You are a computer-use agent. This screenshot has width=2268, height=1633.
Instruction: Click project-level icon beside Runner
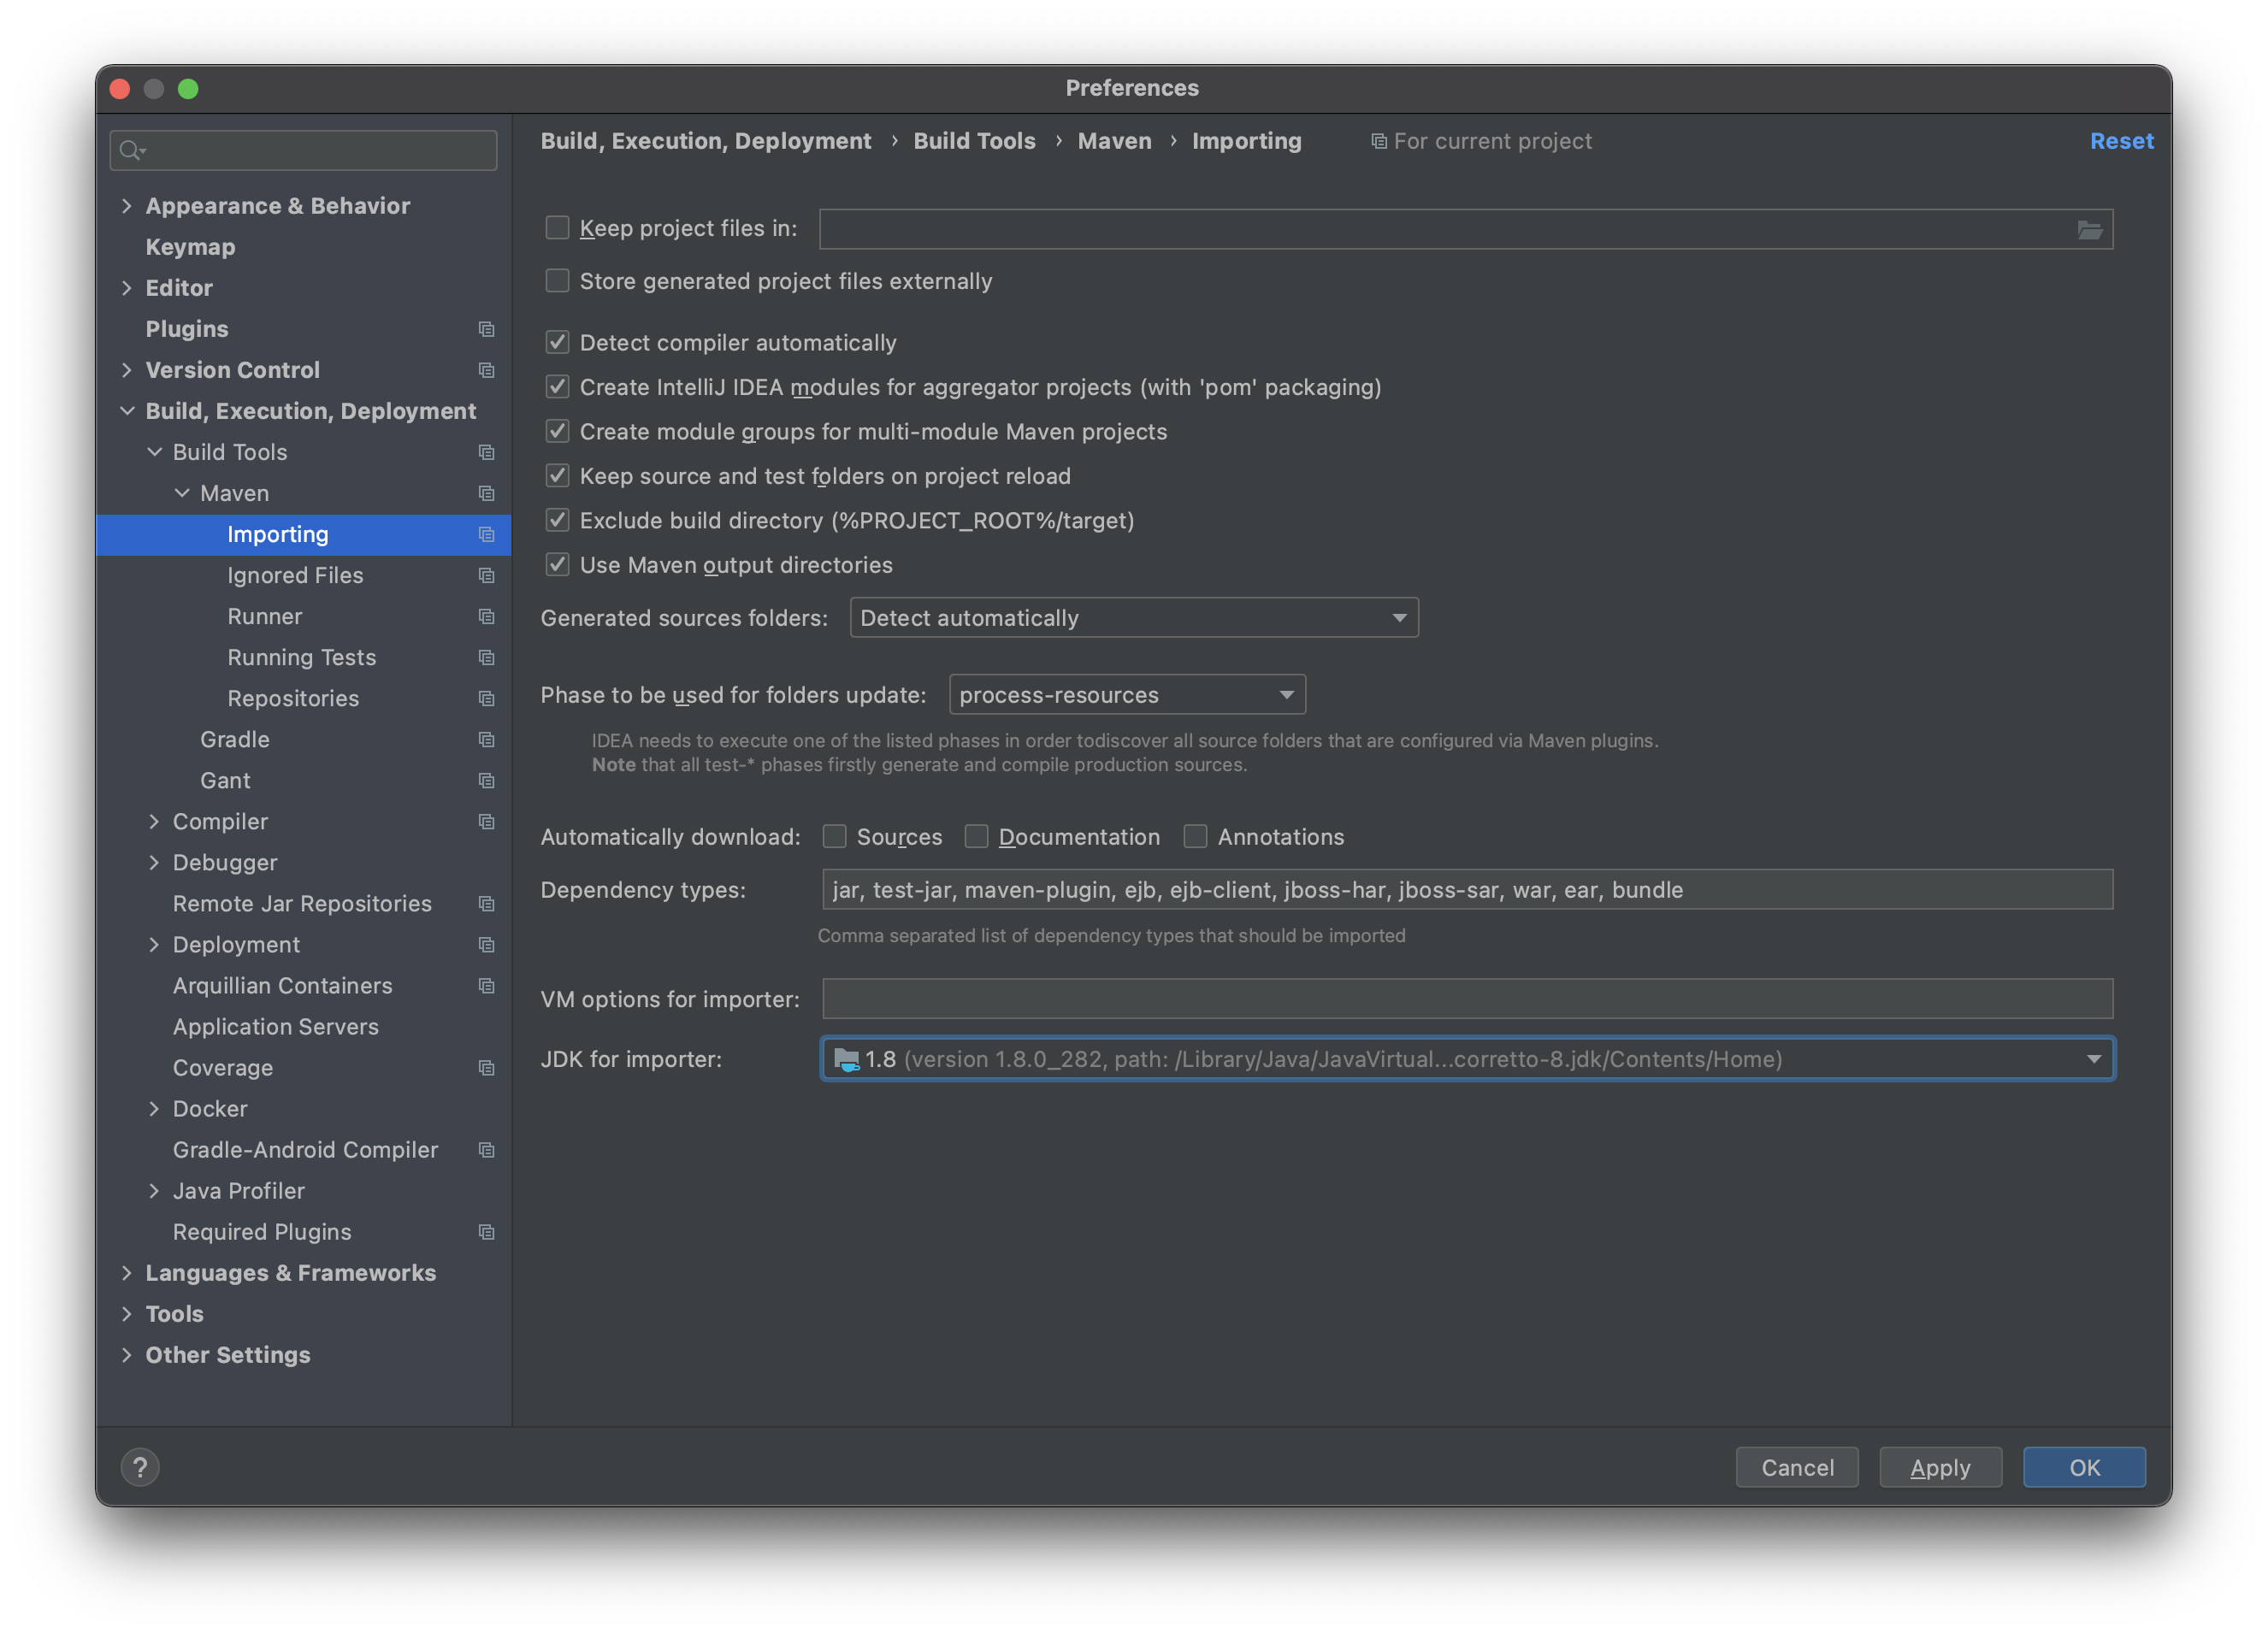[x=486, y=616]
